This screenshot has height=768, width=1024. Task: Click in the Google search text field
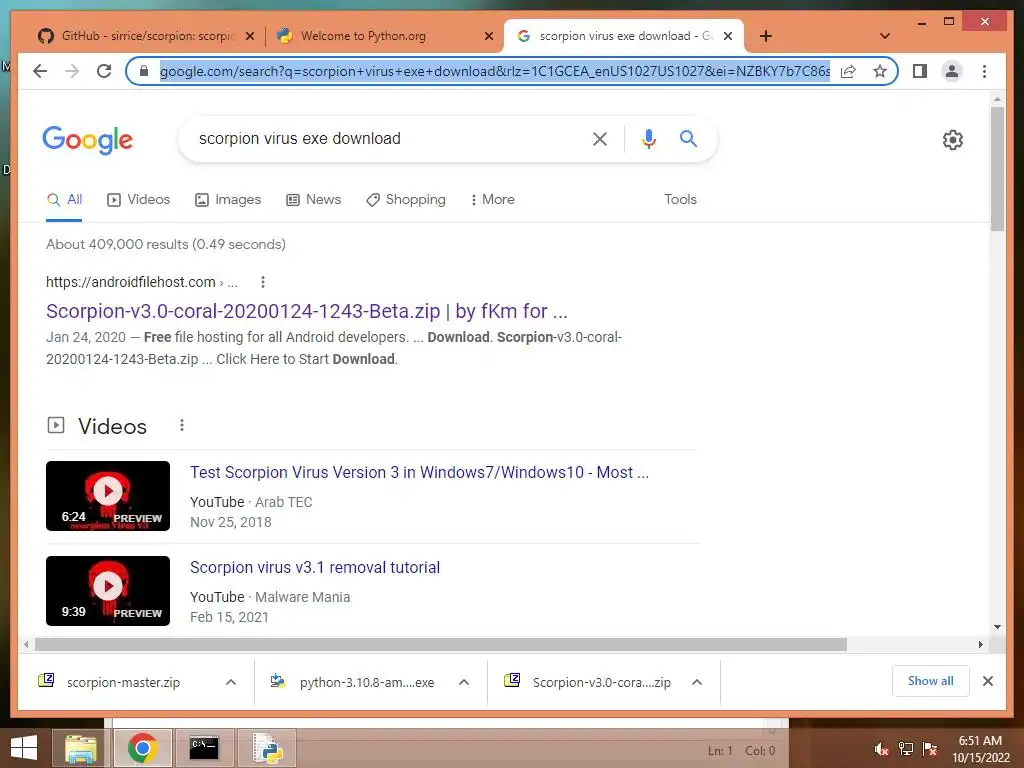click(385, 138)
